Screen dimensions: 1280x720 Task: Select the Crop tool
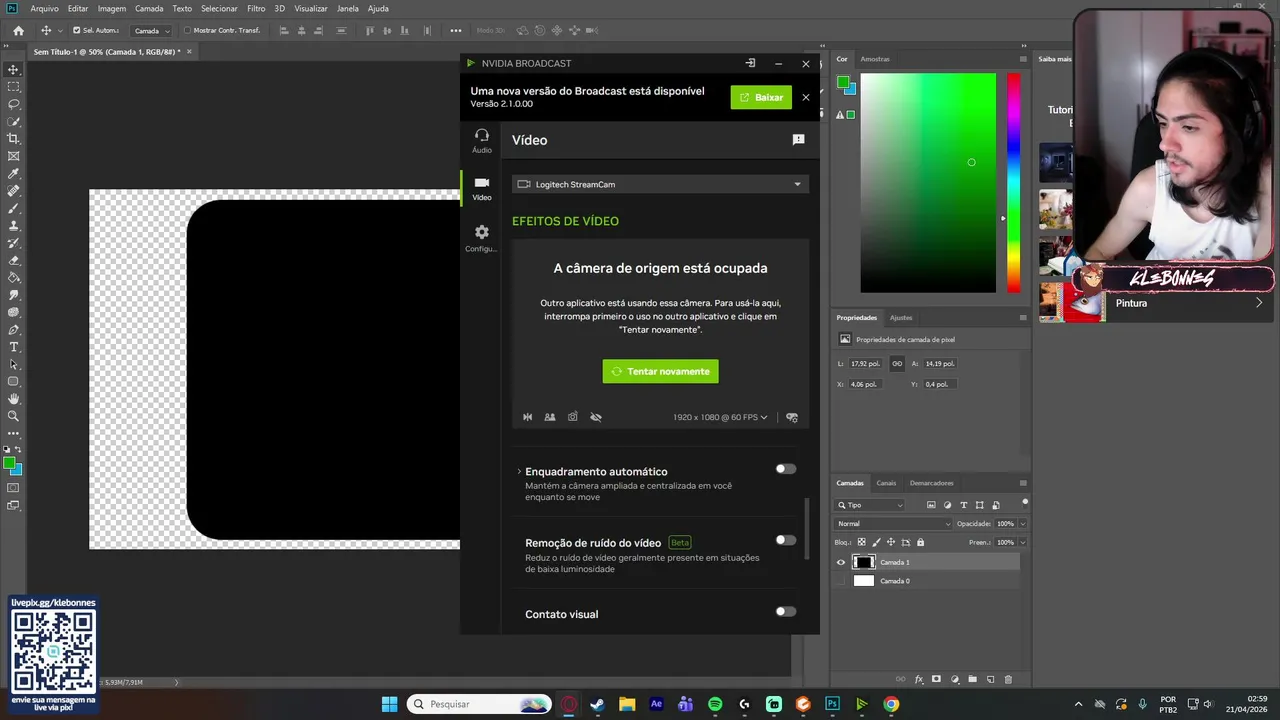[14, 139]
